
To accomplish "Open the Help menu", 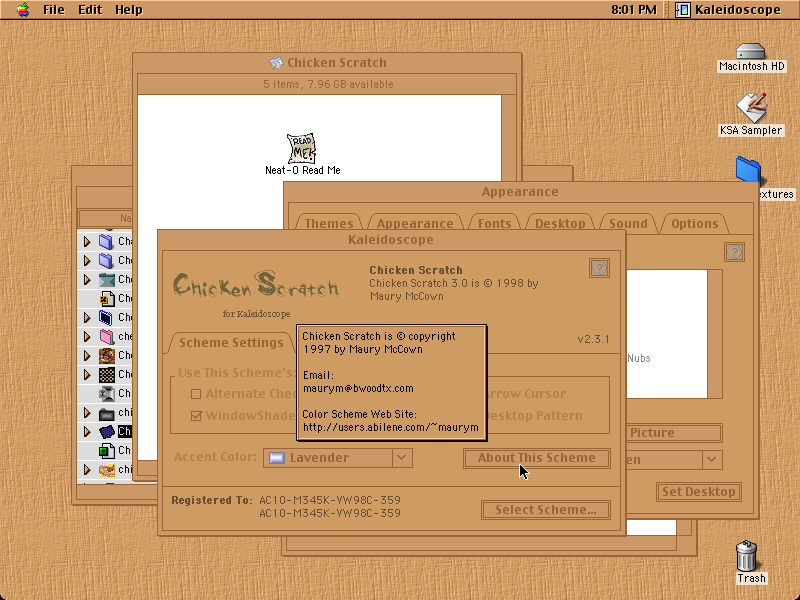I will coord(129,10).
